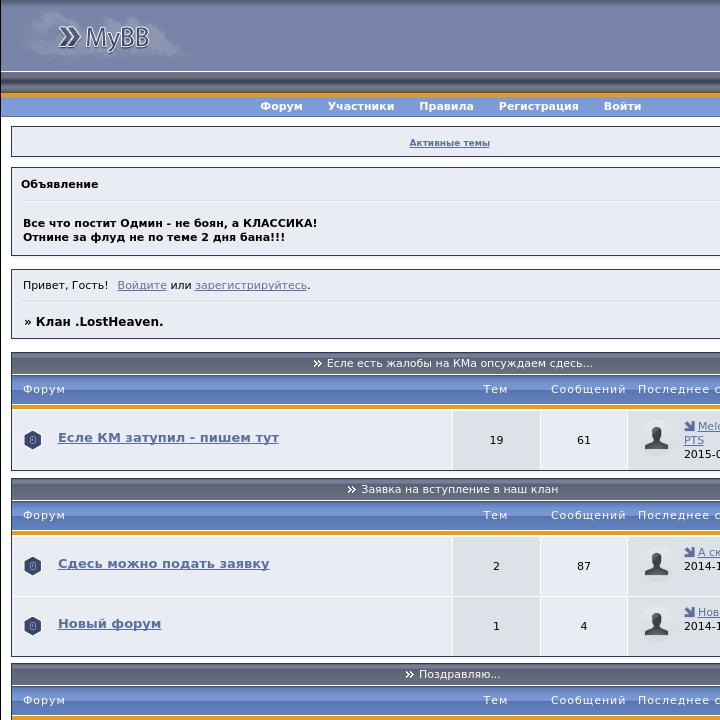The image size is (720, 720).
Task: Click status icon beside "Если КМ затупил" forum
Action: click(x=33, y=440)
